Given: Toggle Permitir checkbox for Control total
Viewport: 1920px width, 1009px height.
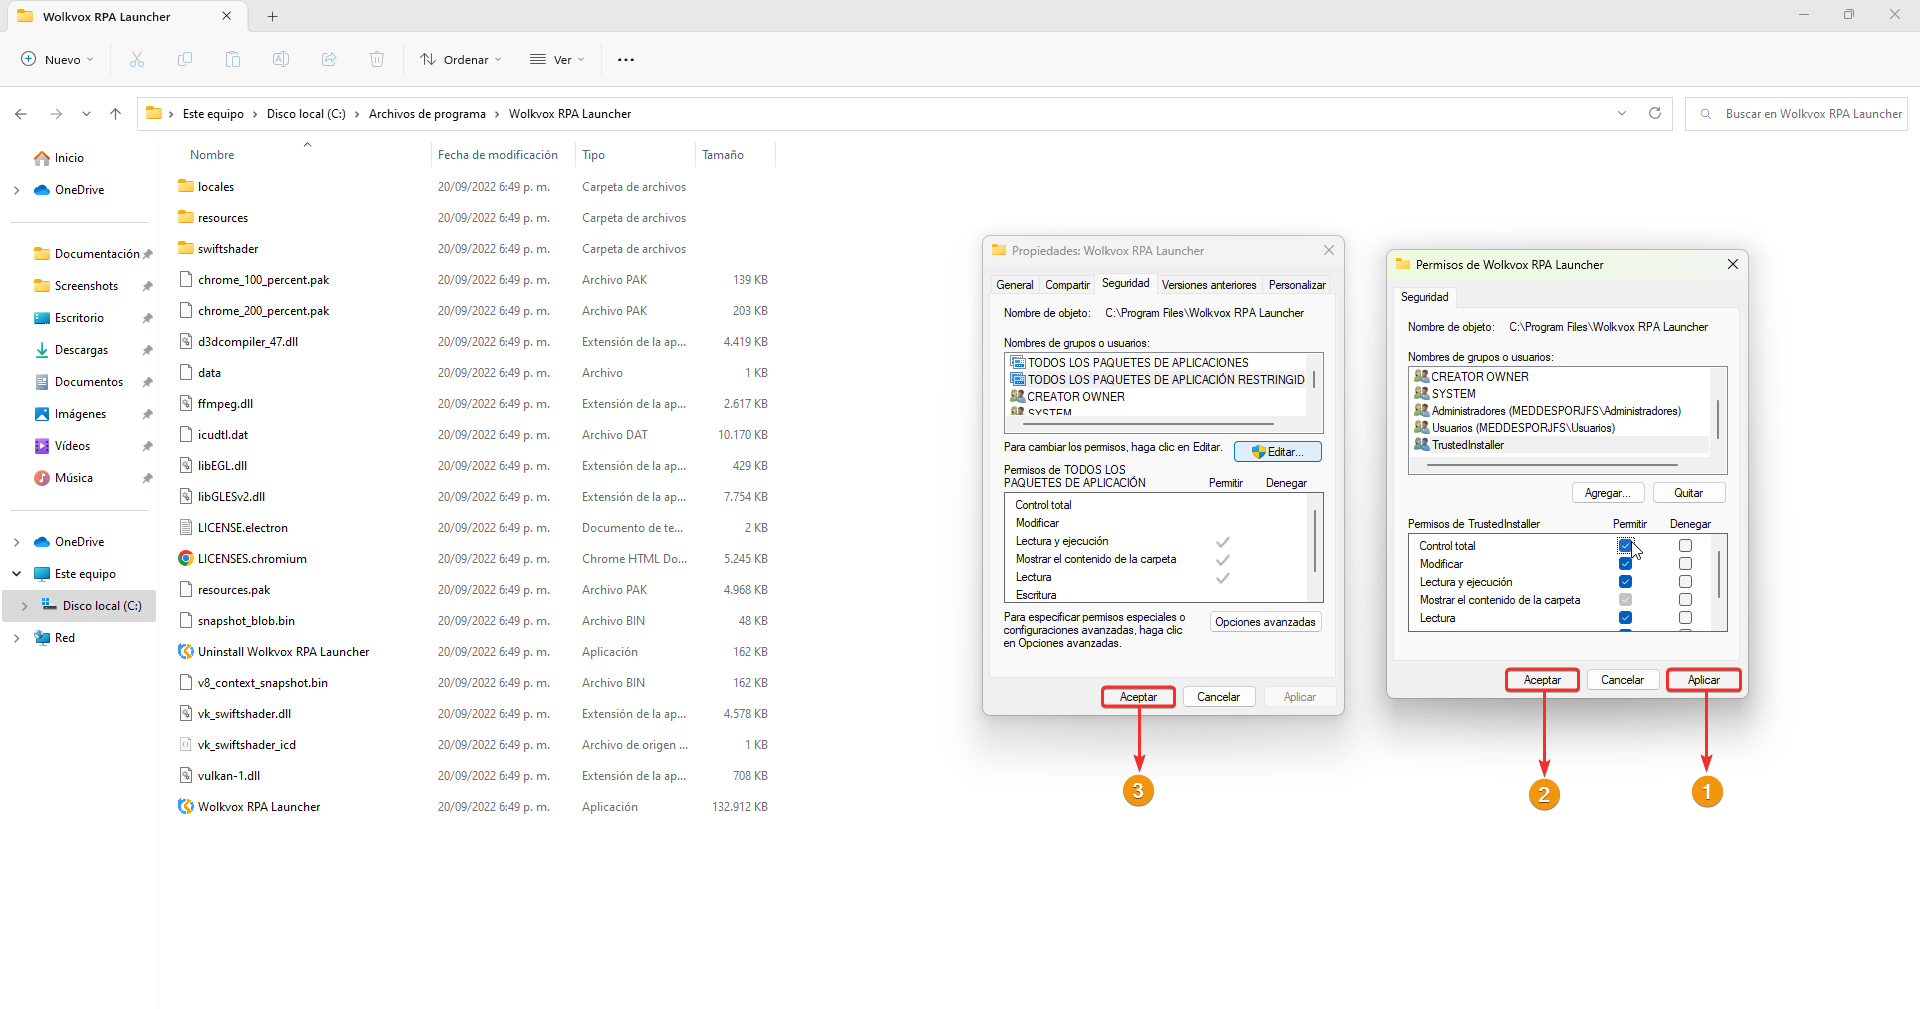Looking at the screenshot, I should [1625, 546].
